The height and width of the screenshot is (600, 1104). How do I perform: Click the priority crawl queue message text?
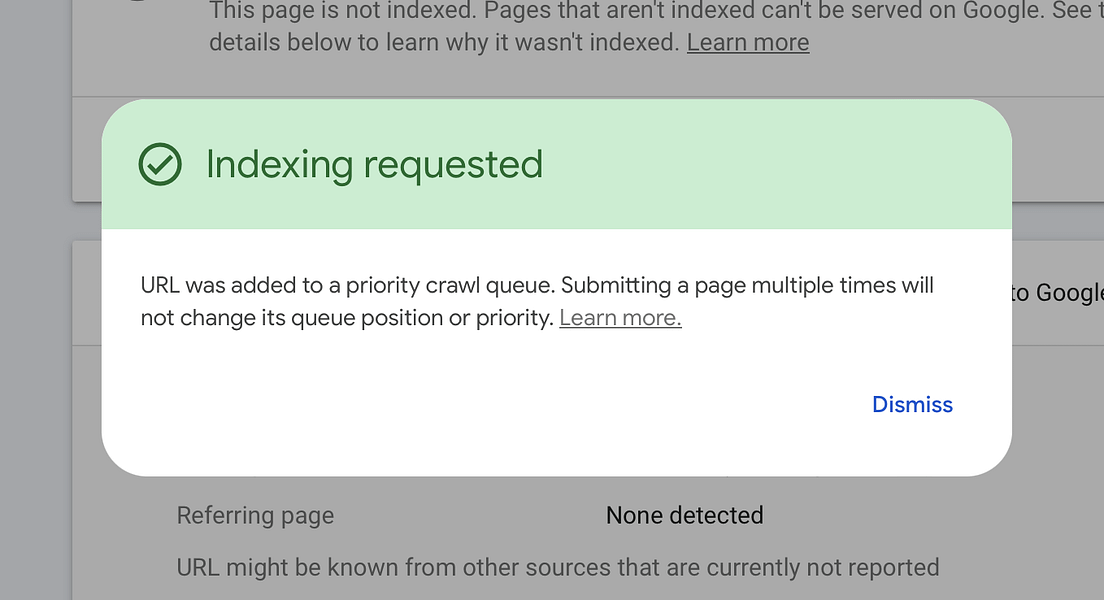[x=535, y=300]
